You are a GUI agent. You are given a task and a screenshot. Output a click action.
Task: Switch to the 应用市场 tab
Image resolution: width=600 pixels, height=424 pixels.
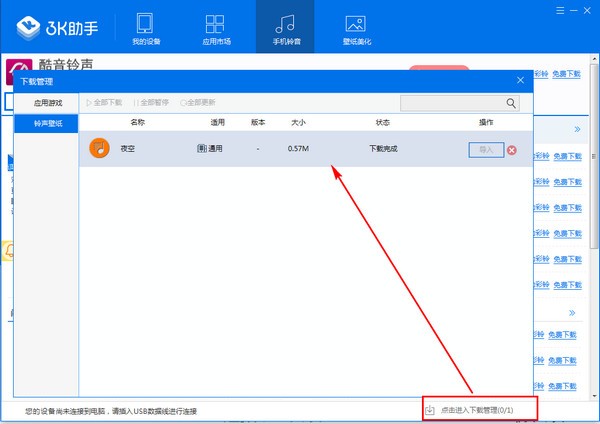(216, 29)
